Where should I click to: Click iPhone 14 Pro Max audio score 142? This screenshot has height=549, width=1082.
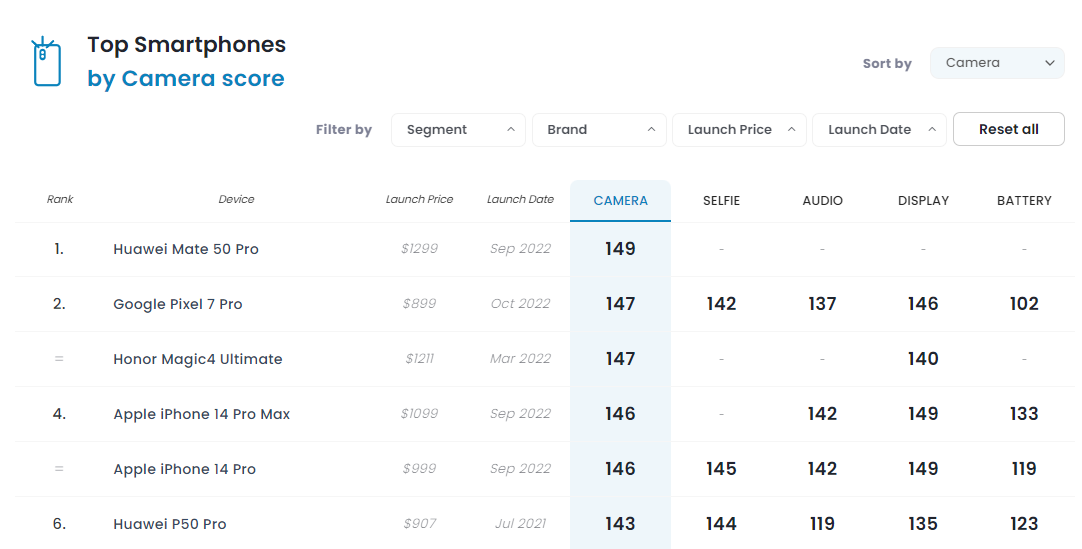tap(823, 415)
